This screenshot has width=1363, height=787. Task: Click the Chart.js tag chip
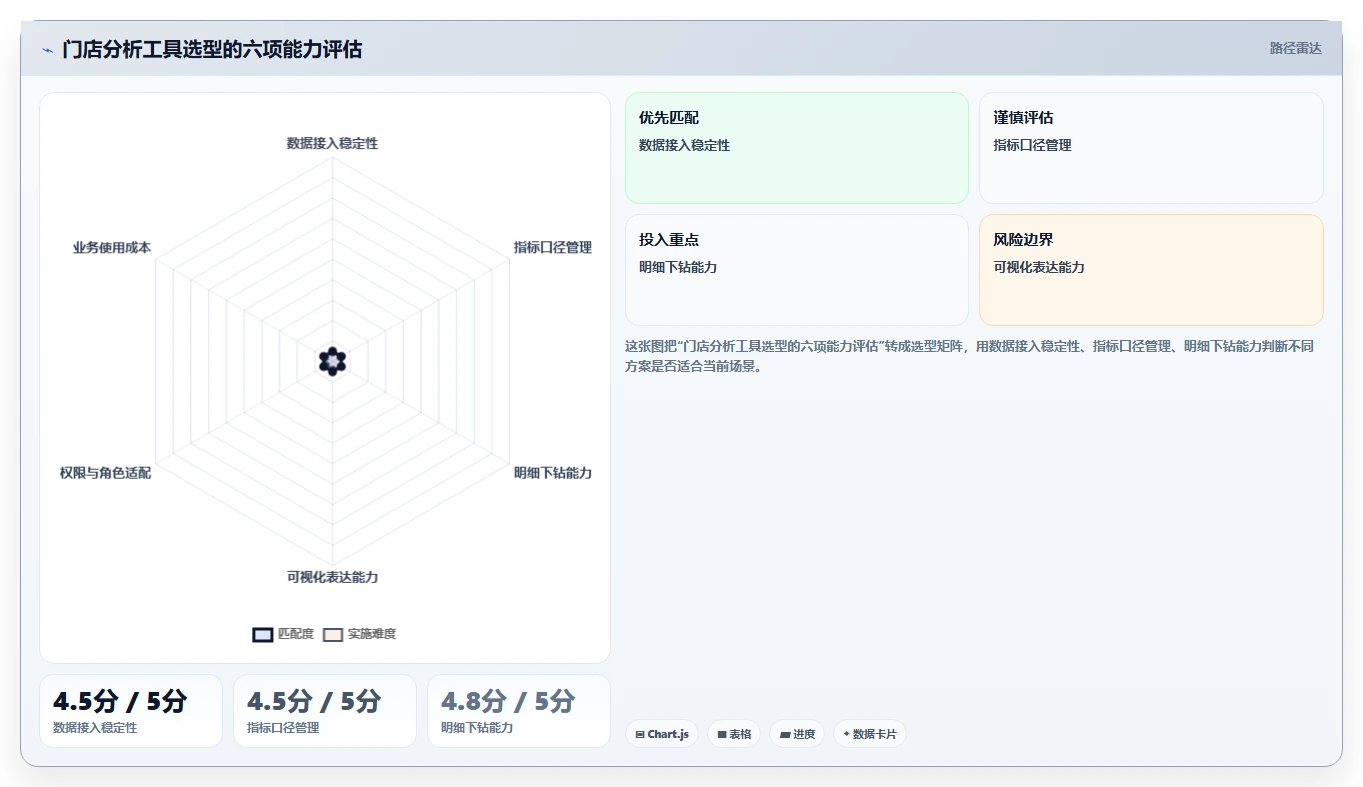click(x=662, y=734)
